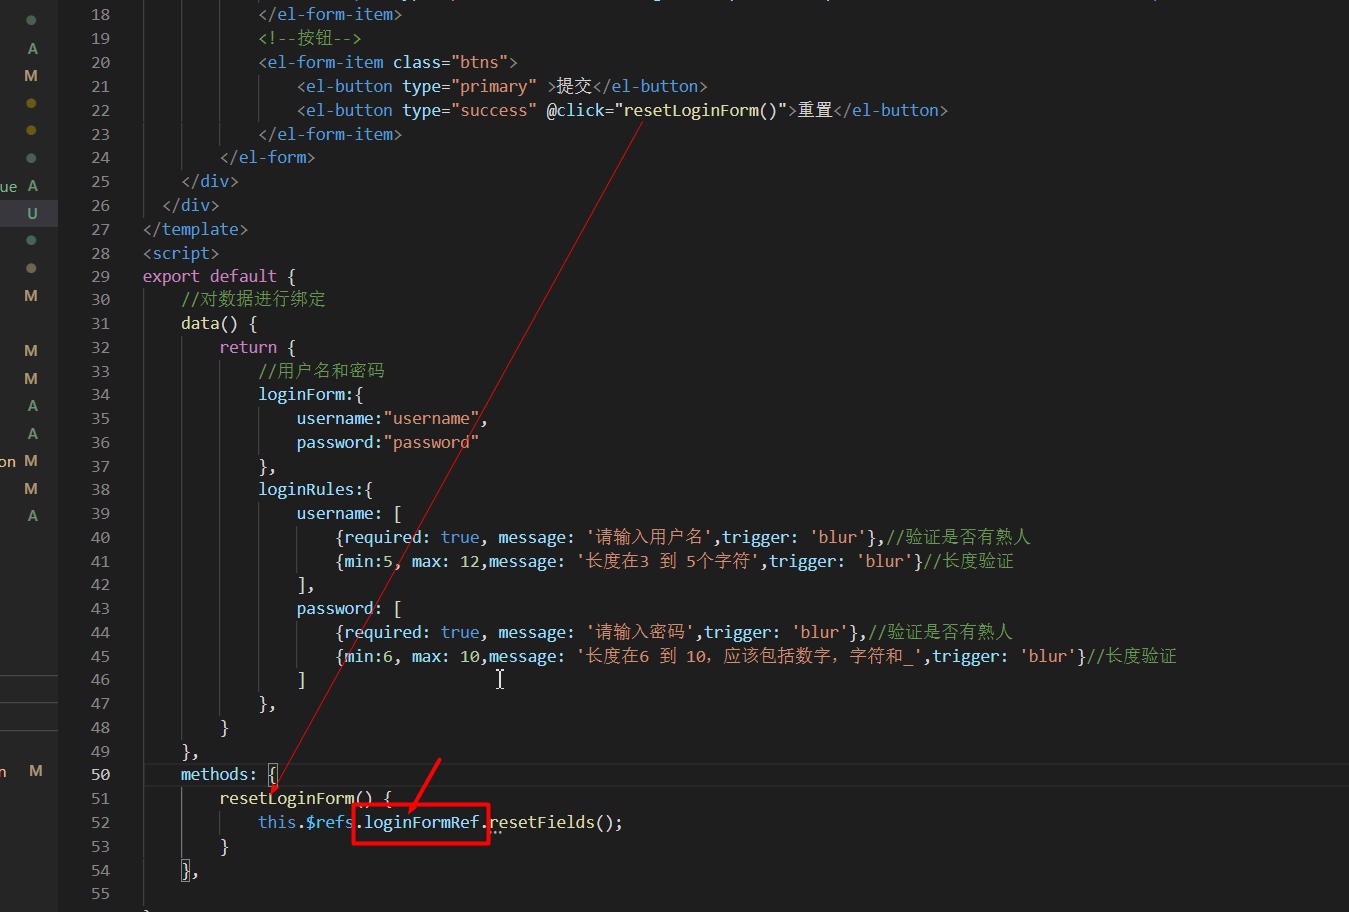Click the "primary" type value of 提交 button
This screenshot has width=1349, height=912.
(x=494, y=86)
